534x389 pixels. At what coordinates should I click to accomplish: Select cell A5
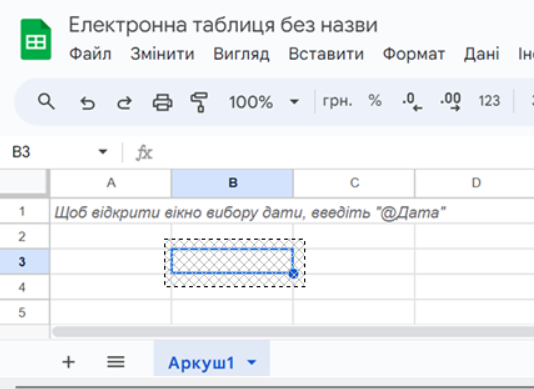click(111, 312)
